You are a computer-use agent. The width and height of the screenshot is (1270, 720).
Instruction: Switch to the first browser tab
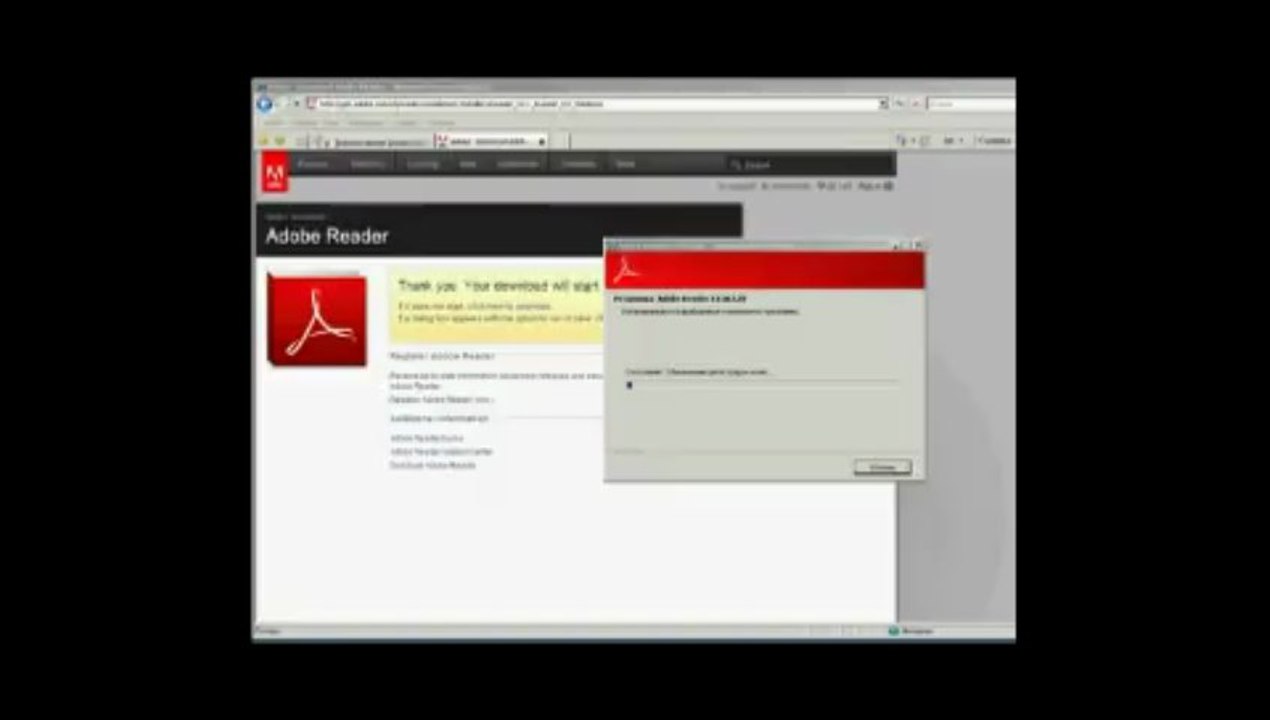point(372,141)
